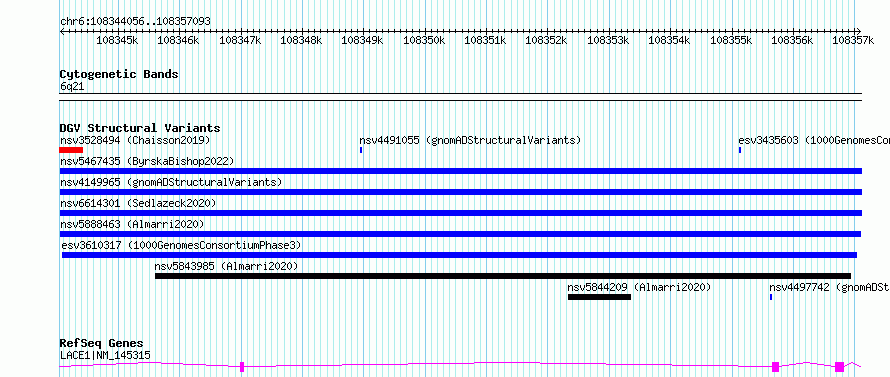Image resolution: width=890 pixels, height=377 pixels.
Task: Click the 108347k ruler tick label
Action: (240, 40)
